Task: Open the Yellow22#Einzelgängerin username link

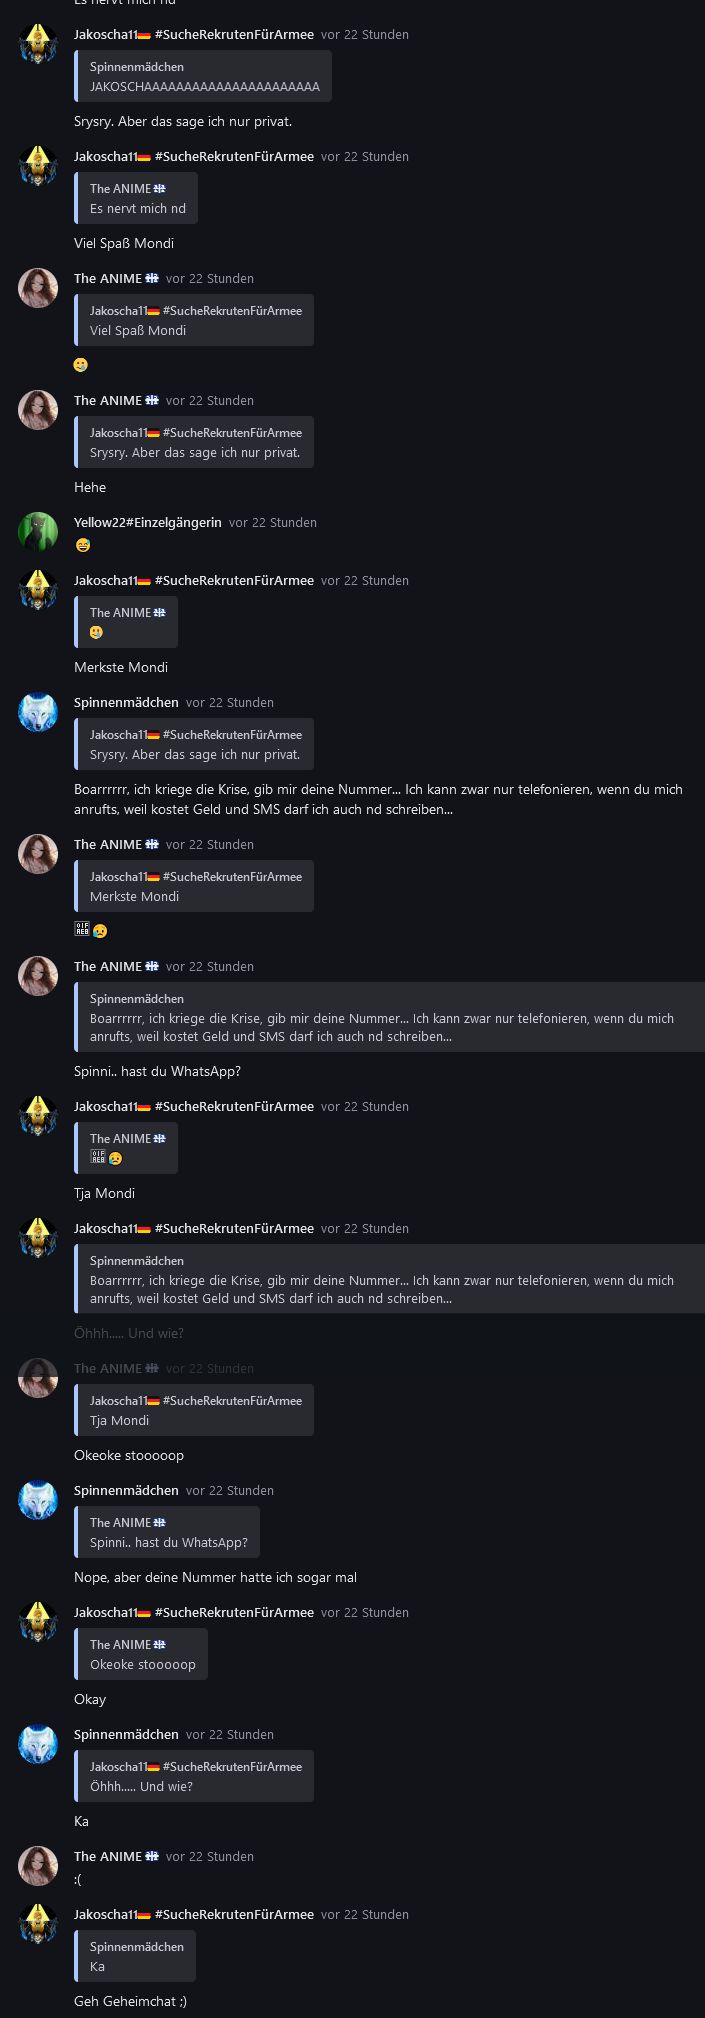Action: pos(148,522)
